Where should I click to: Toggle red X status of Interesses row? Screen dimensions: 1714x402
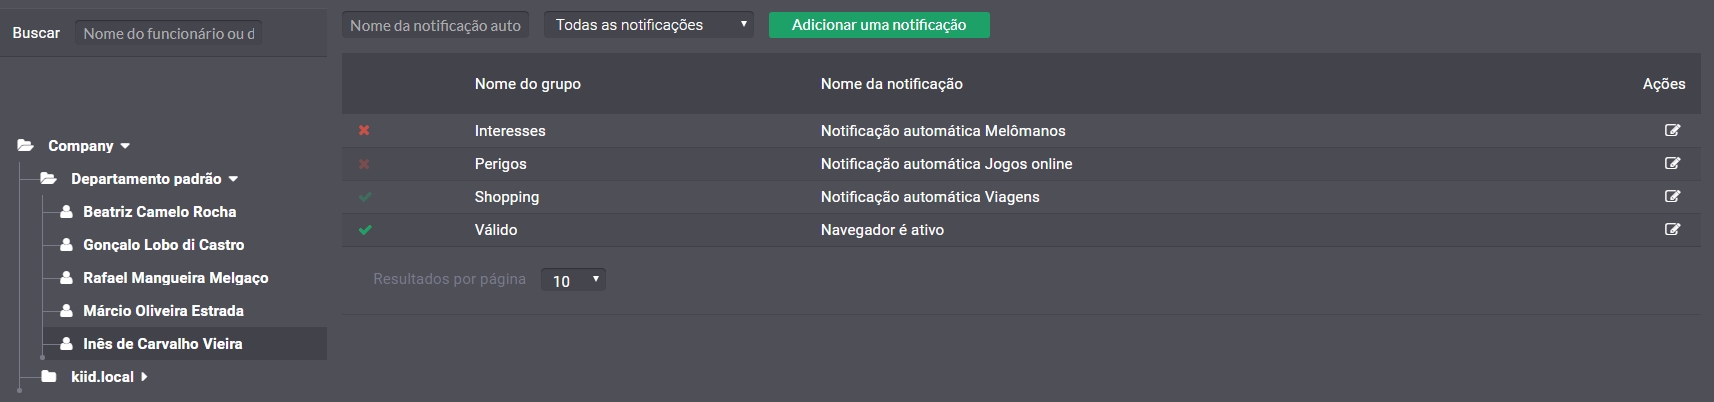(x=364, y=130)
